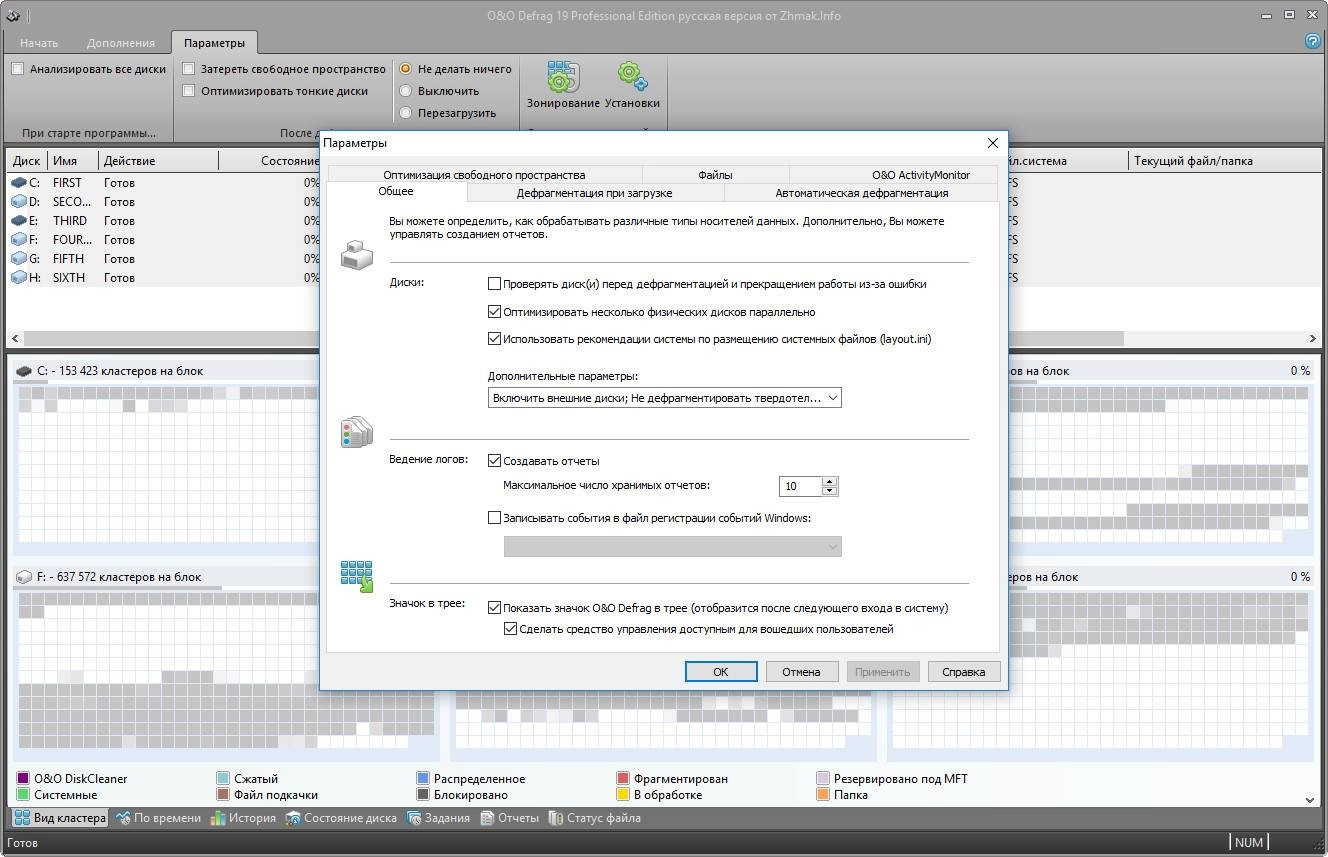Open the Автоматическая дефрагментация tab

862,193
